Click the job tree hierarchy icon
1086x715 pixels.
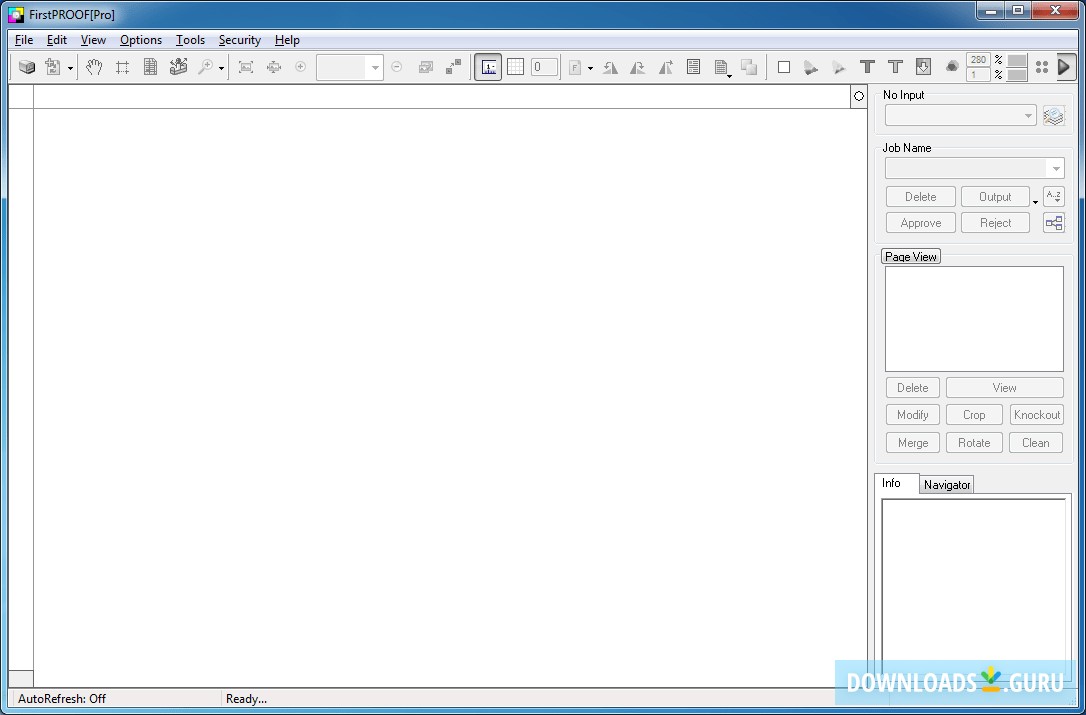[x=1053, y=223]
